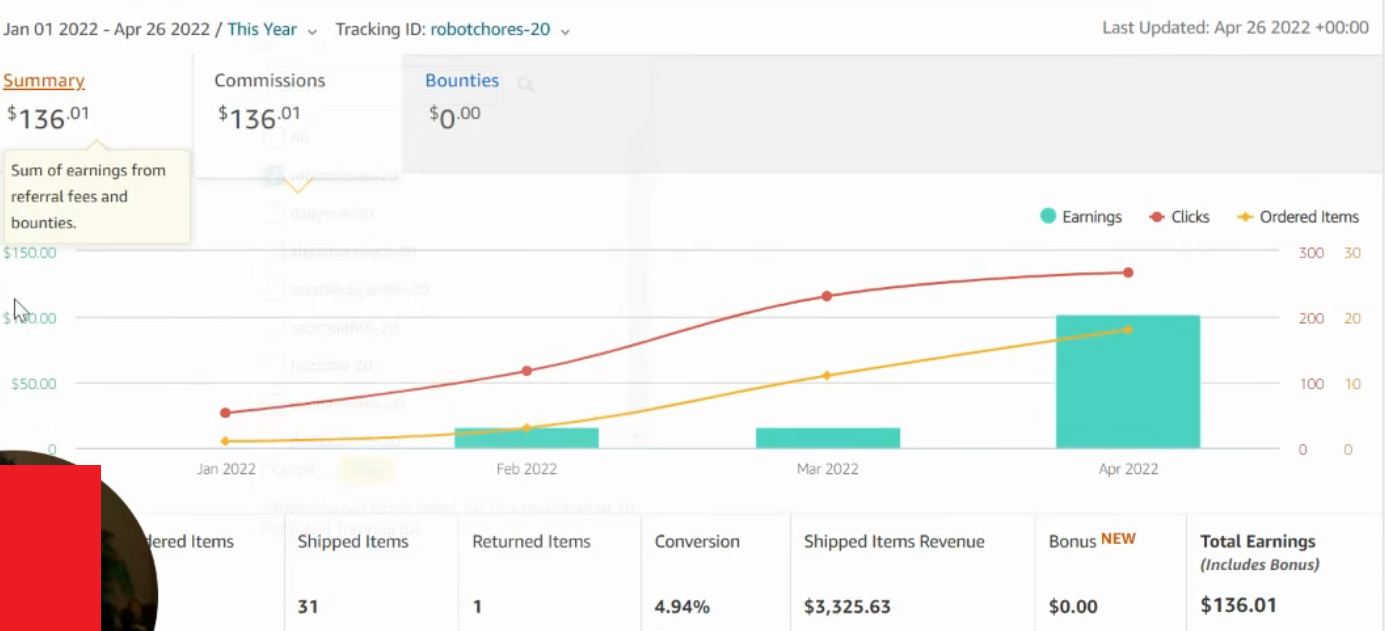The image size is (1385, 631).
Task: Click the Mar 2022 earnings bar
Action: [828, 438]
